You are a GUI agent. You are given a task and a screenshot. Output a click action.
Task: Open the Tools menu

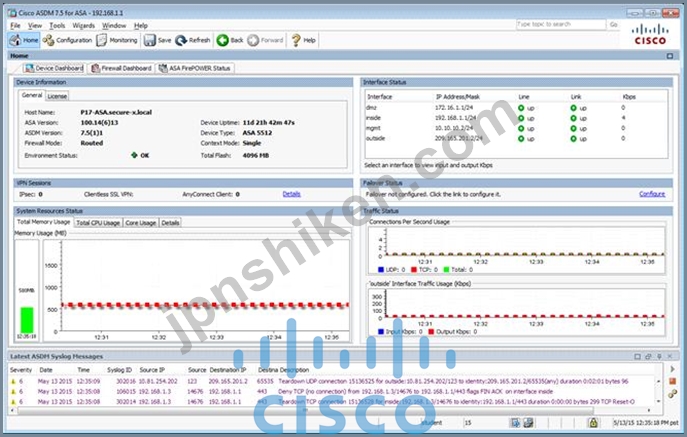coord(57,25)
